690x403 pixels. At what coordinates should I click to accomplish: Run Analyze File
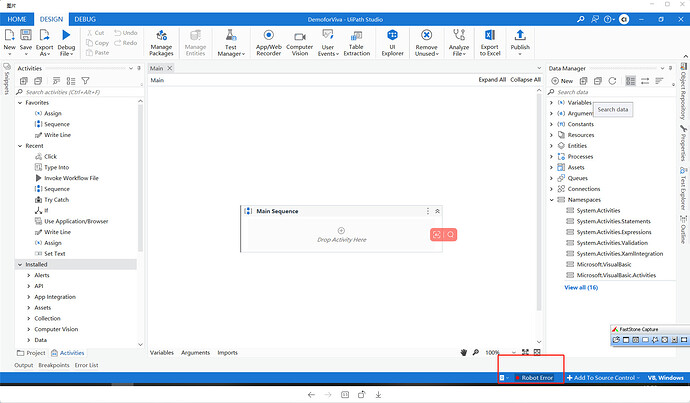click(459, 43)
